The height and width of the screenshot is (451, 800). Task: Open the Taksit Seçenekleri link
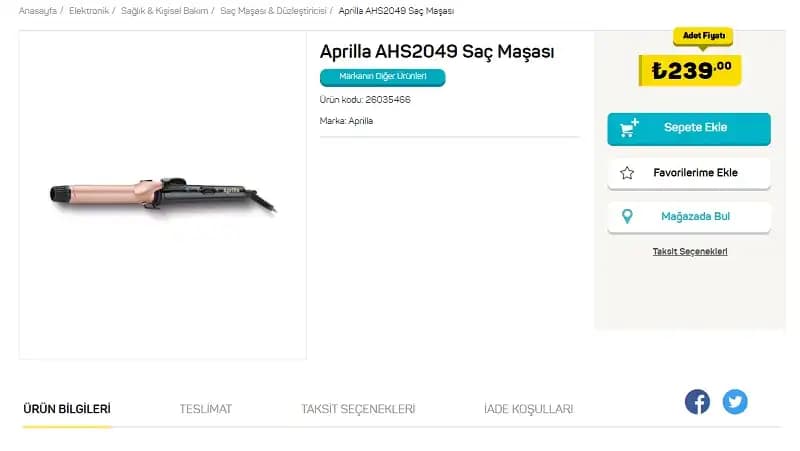coord(690,251)
